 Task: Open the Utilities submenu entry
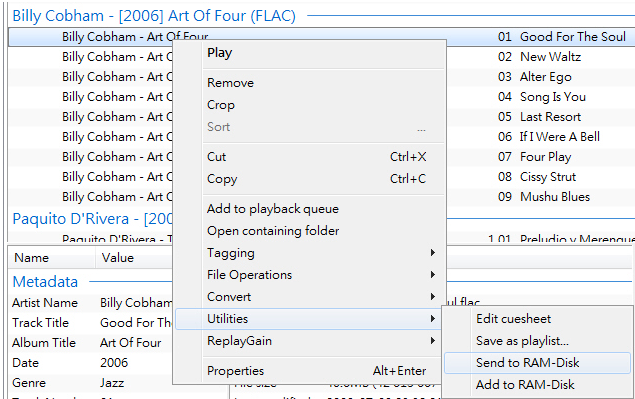(310, 319)
